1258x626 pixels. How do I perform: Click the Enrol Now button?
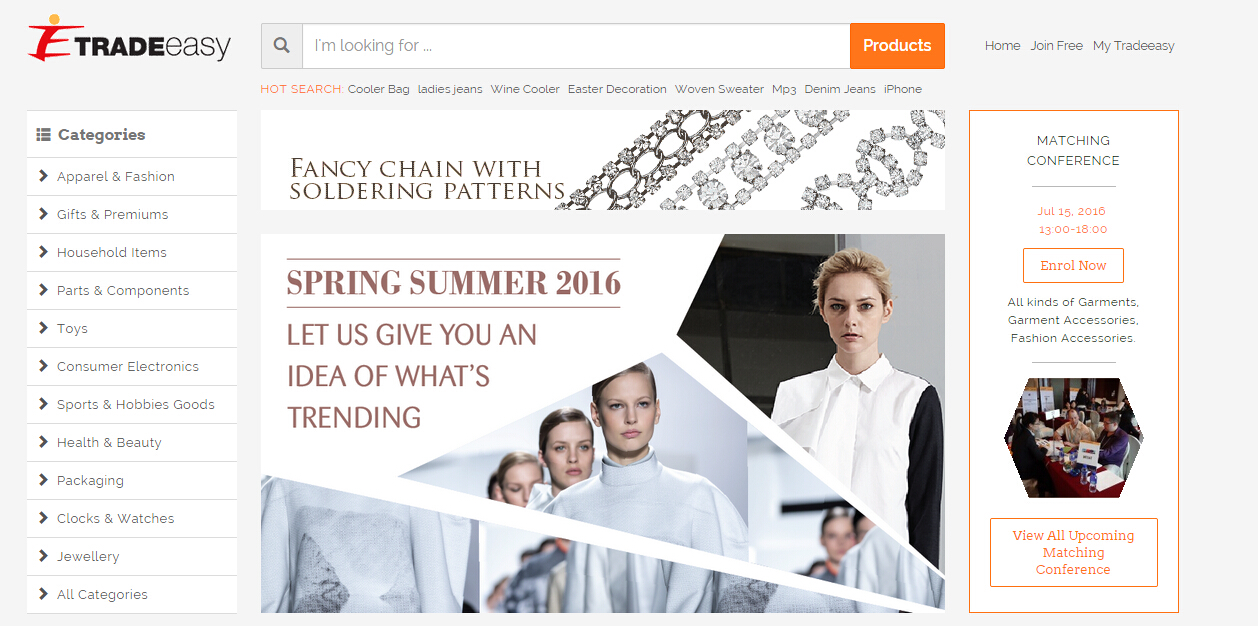tap(1073, 266)
